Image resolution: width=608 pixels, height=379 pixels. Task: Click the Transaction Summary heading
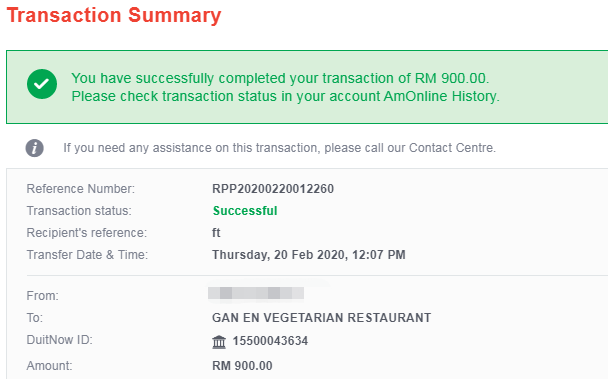114,16
